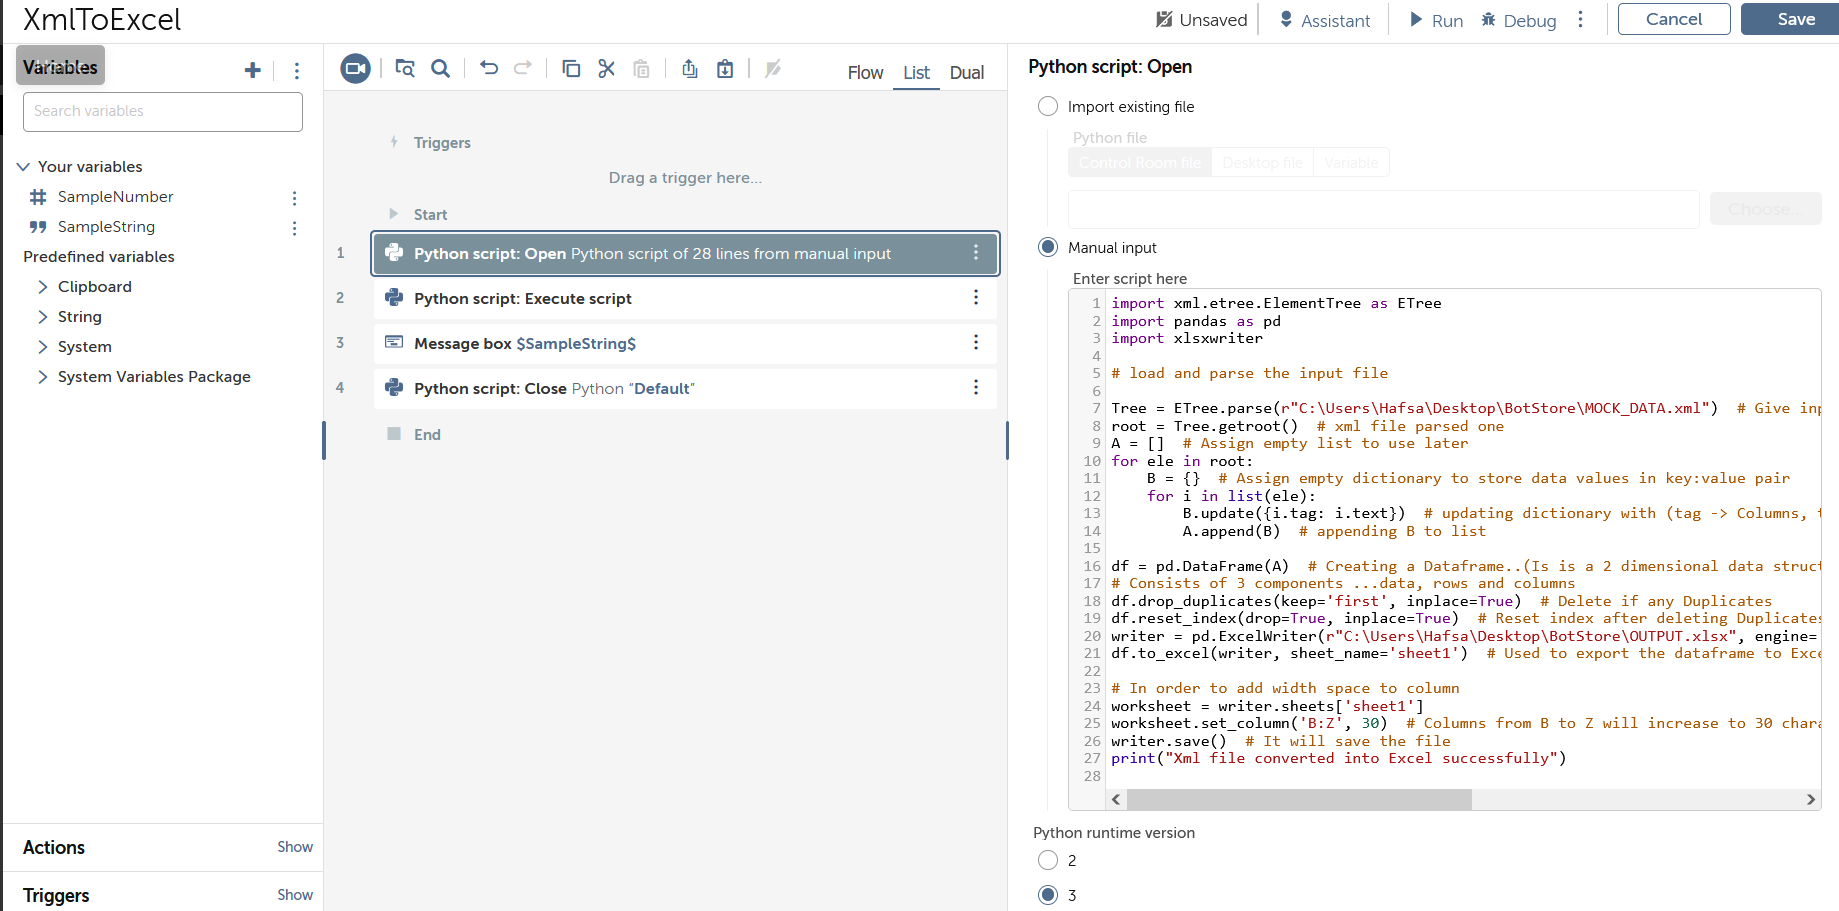This screenshot has height=911, width=1839.
Task: Click the Save button
Action: 1795,19
